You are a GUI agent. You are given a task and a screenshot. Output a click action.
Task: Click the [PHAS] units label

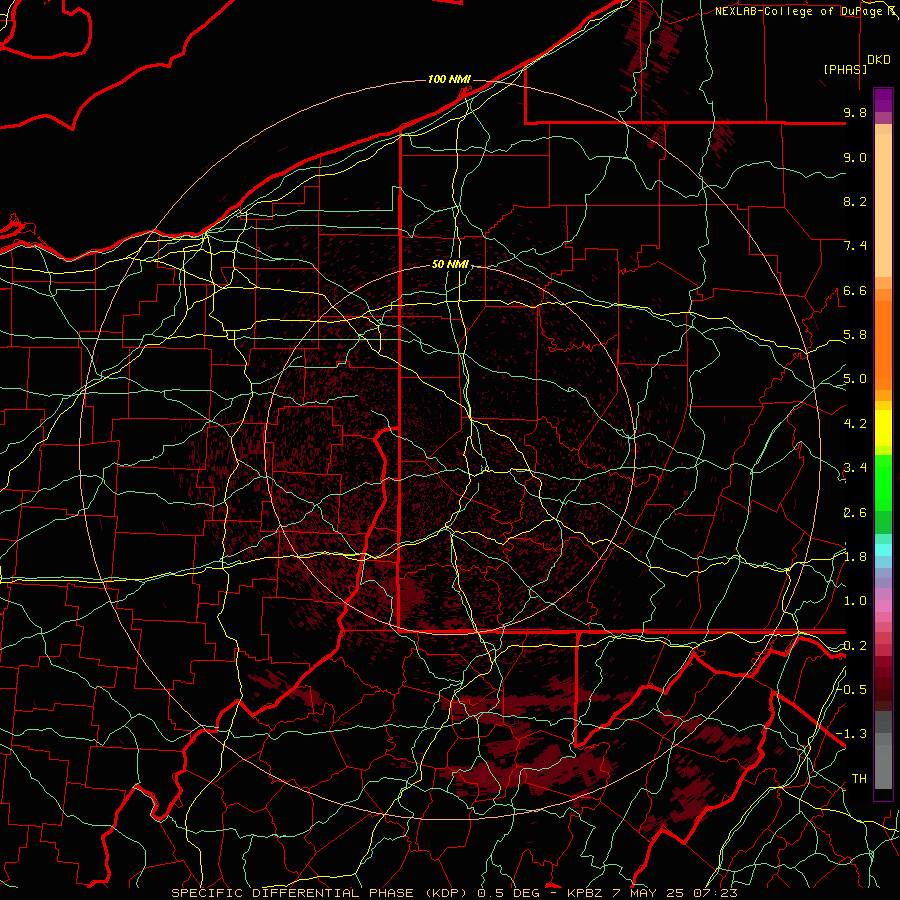[x=845, y=69]
